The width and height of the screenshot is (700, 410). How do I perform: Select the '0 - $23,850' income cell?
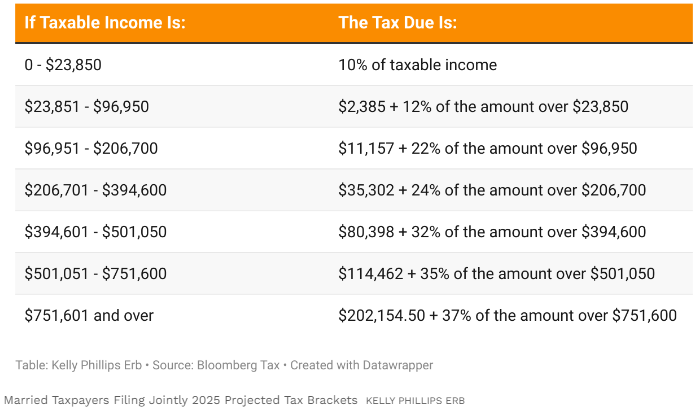coord(63,65)
